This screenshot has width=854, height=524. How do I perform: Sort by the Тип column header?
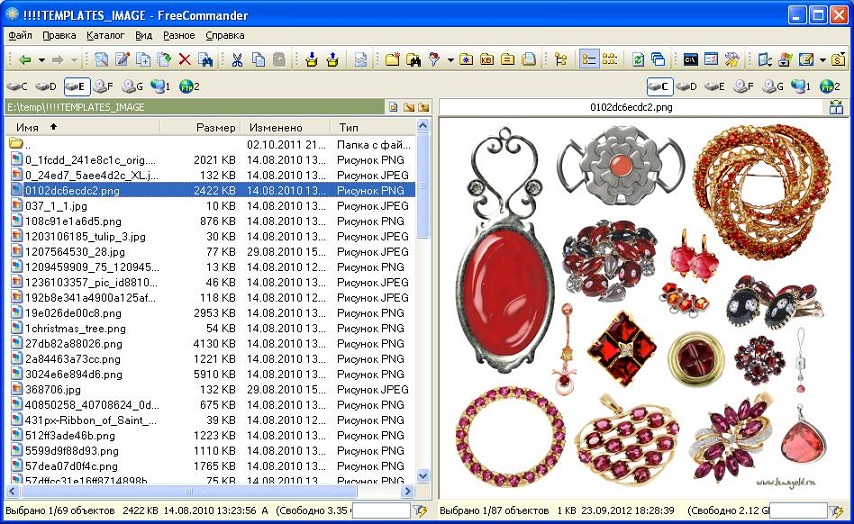373,127
